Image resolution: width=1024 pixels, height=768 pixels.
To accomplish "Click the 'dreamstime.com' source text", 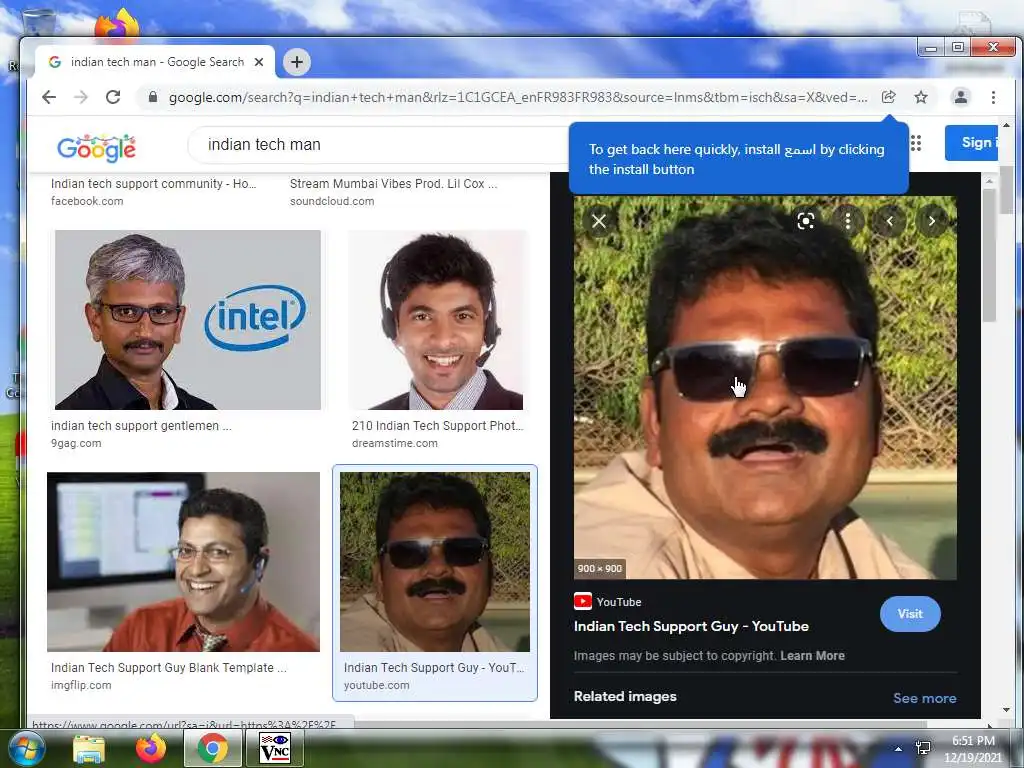I will click(394, 443).
